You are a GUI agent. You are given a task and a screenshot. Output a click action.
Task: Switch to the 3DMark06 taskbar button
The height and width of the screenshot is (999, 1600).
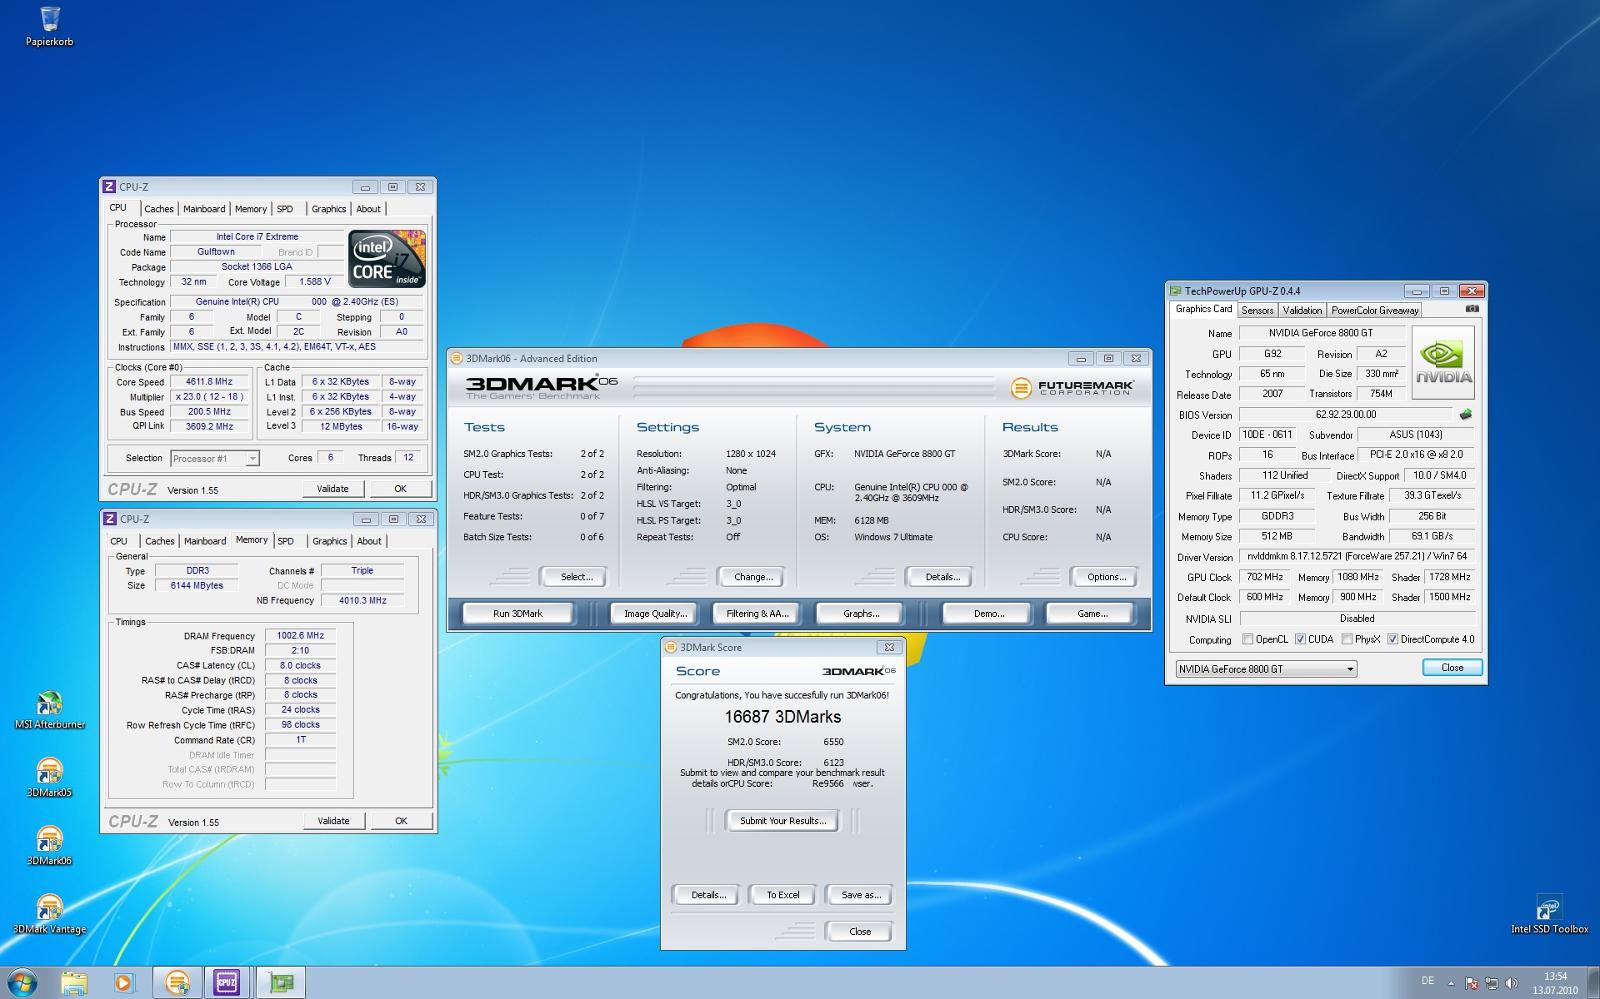[177, 983]
